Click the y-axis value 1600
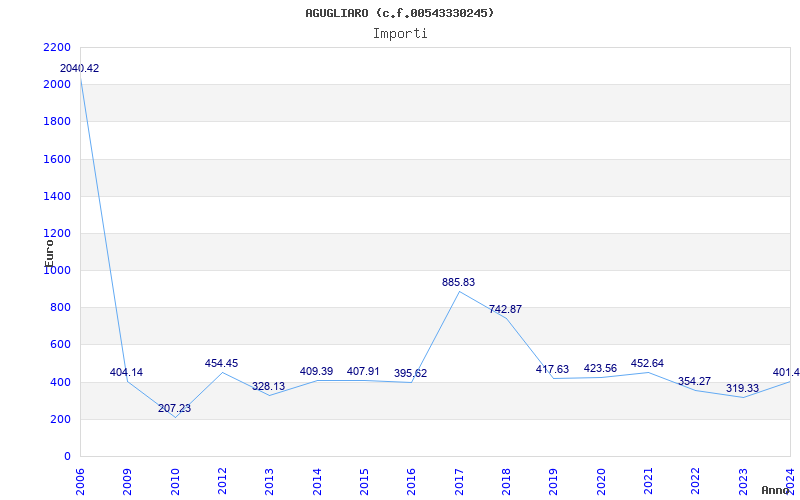Image resolution: width=800 pixels, height=500 pixels. [57, 159]
